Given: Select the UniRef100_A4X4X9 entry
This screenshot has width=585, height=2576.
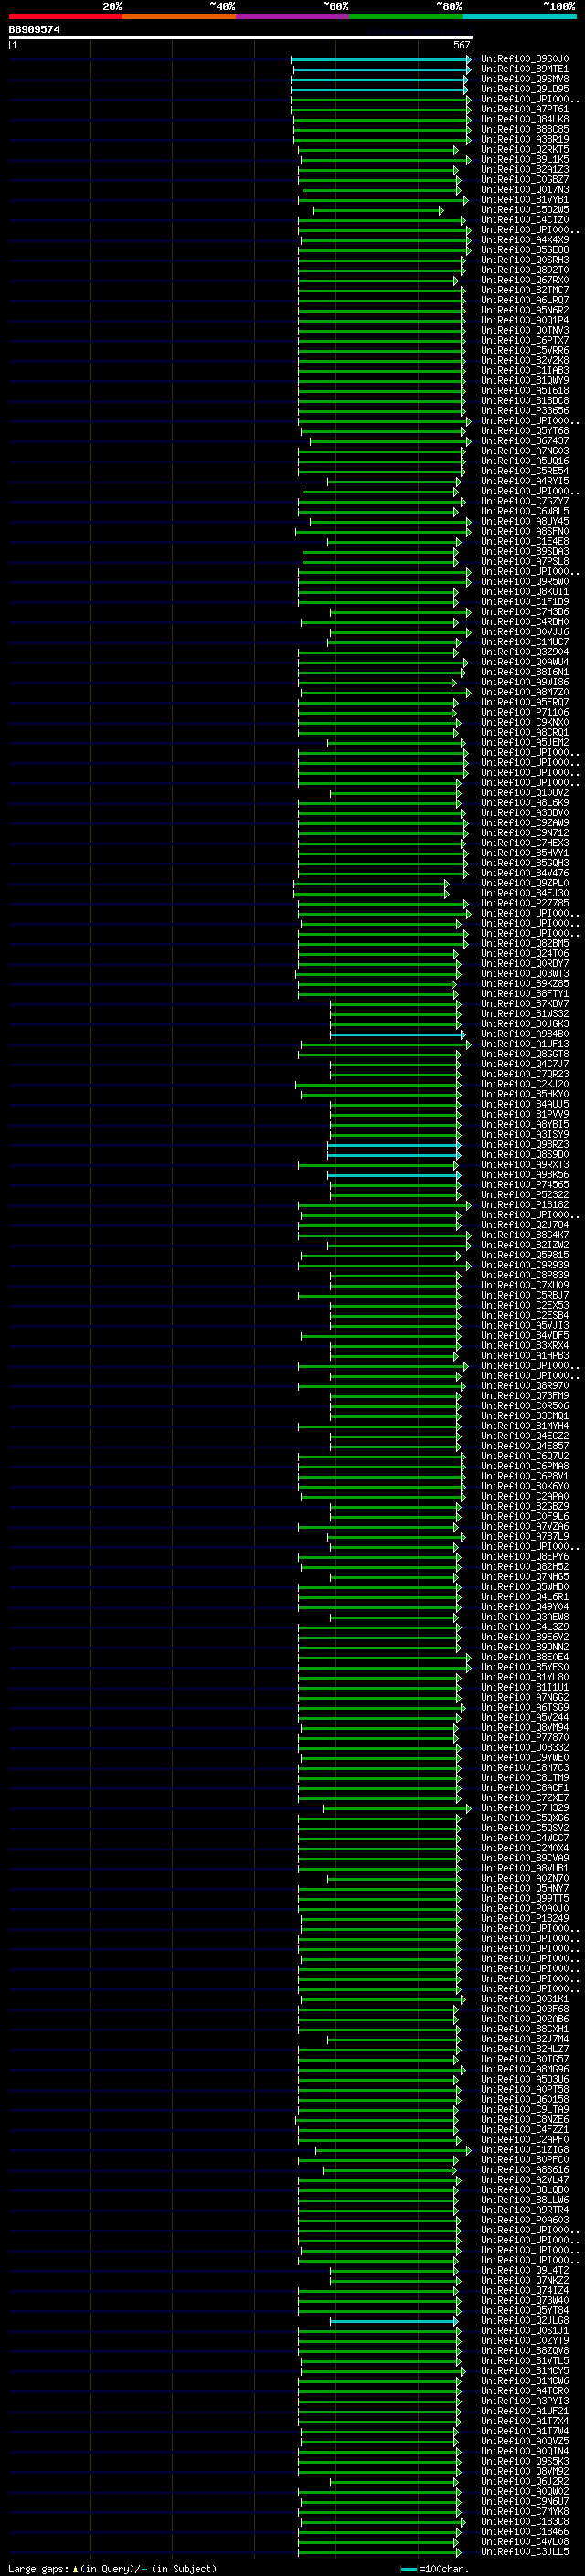Looking at the screenshot, I should [x=525, y=240].
